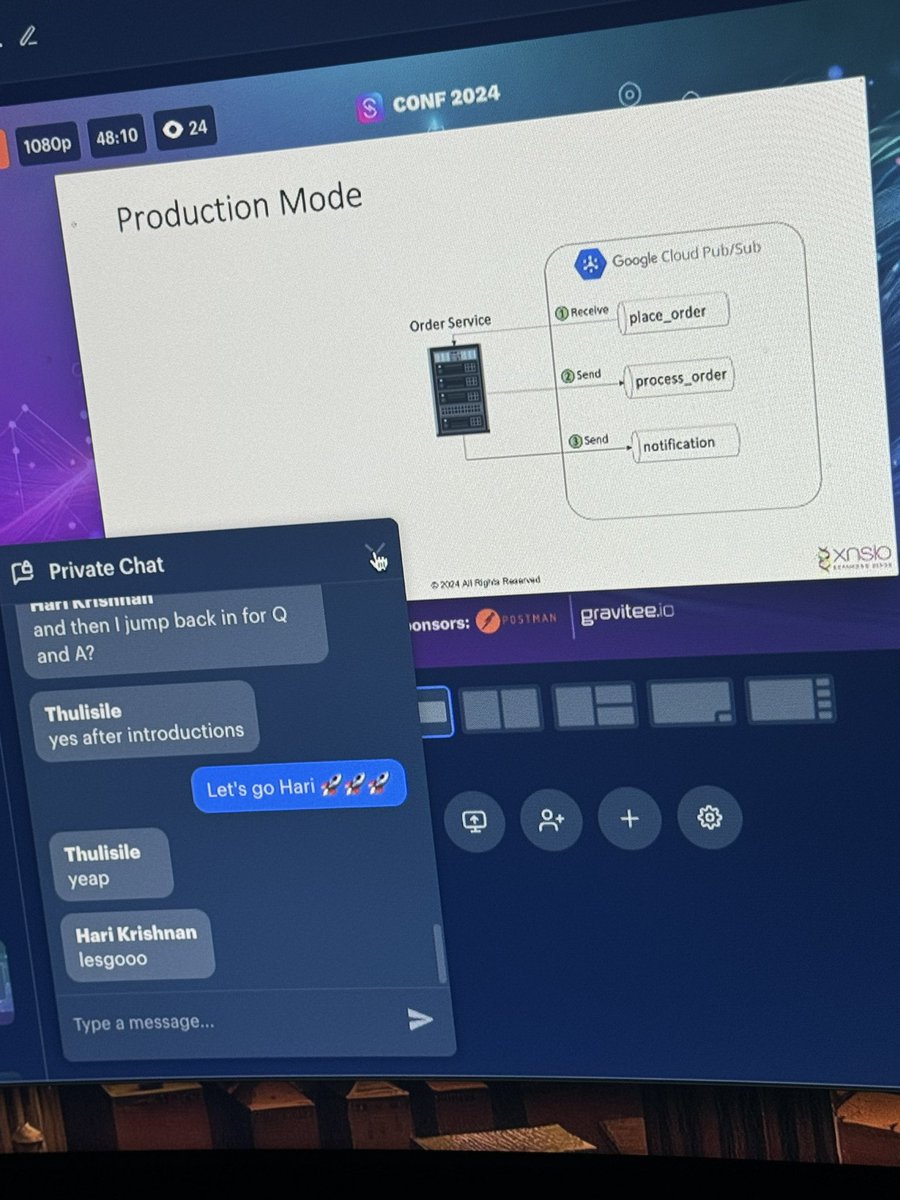Select the three-pane layout option

point(594,706)
